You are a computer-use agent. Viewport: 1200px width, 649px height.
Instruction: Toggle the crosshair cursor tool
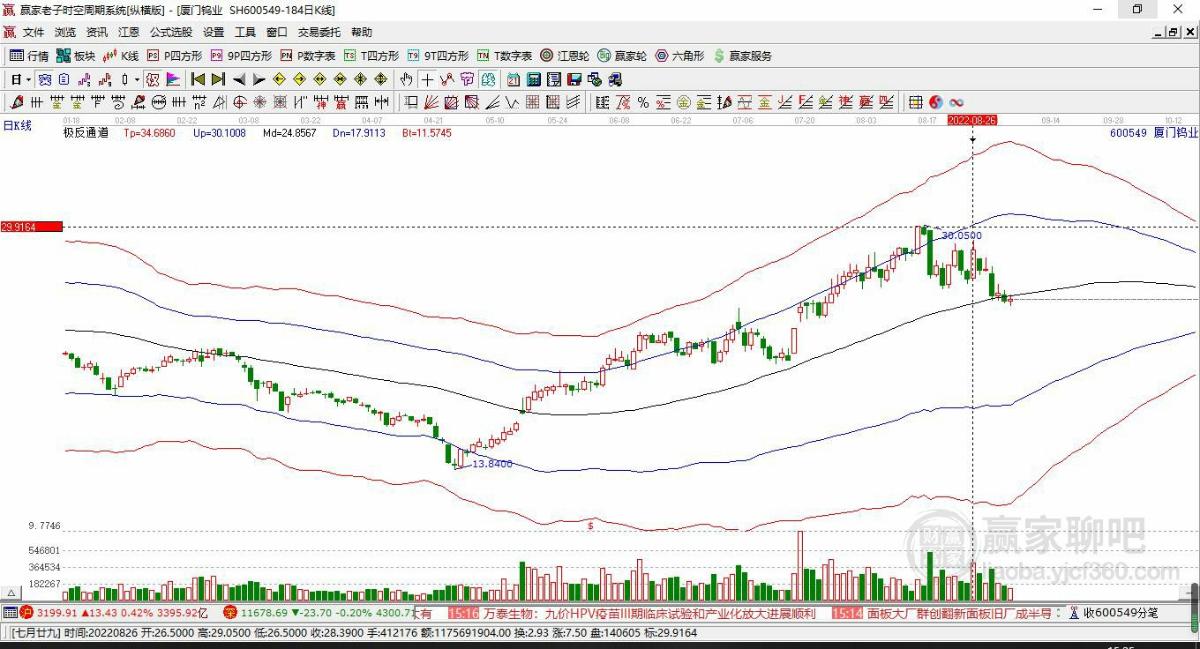[427, 79]
